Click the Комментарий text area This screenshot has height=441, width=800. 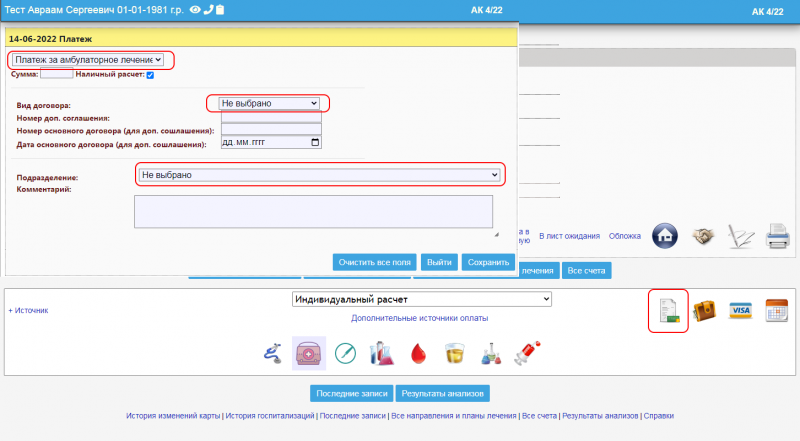tap(313, 212)
